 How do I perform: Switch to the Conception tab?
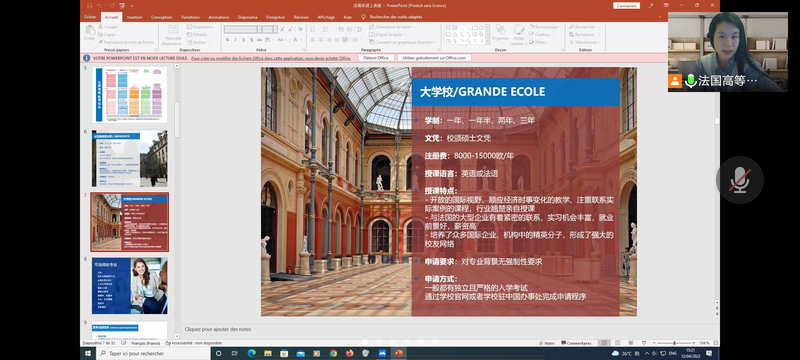pos(161,17)
